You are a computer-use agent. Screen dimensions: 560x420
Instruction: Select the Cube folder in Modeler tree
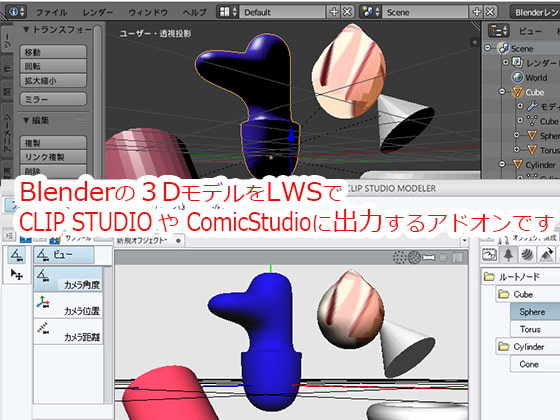coord(528,295)
